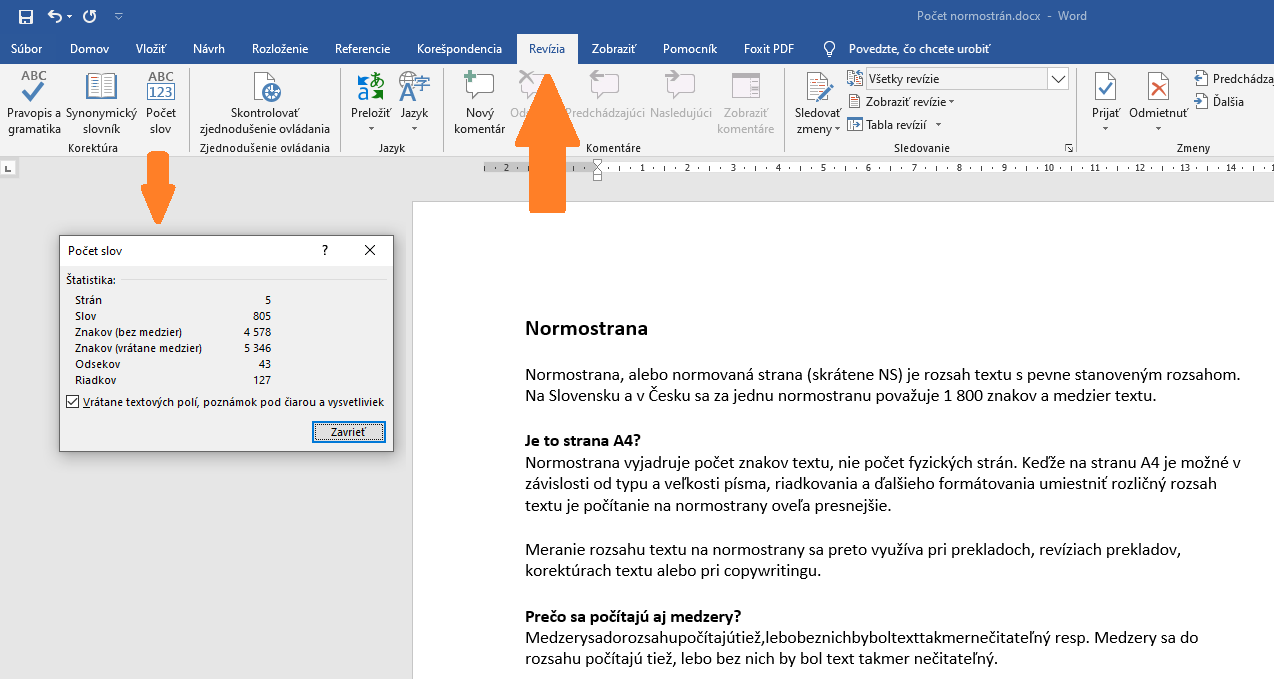Open the Korešpondencia tab
The image size is (1274, 679).
coord(459,49)
